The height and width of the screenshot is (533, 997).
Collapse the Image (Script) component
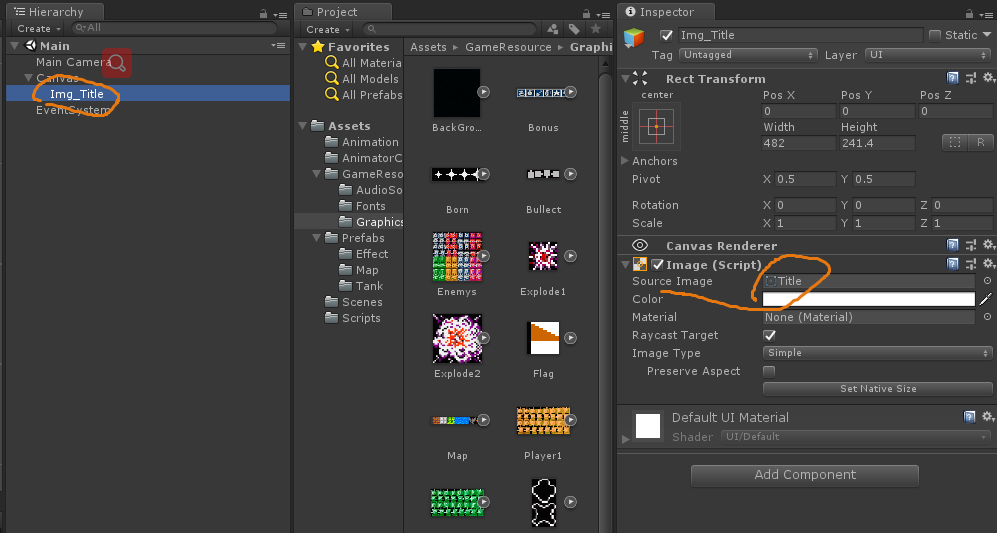(626, 265)
